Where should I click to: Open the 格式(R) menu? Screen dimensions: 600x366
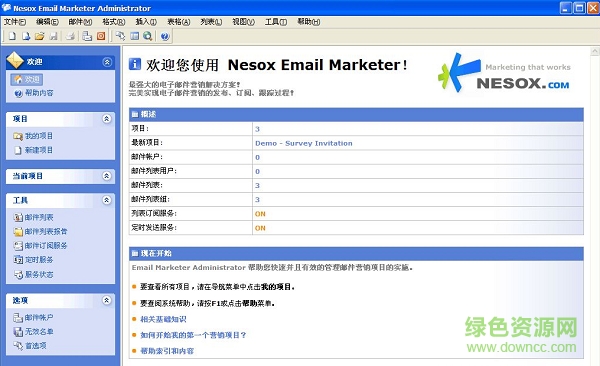114,22
